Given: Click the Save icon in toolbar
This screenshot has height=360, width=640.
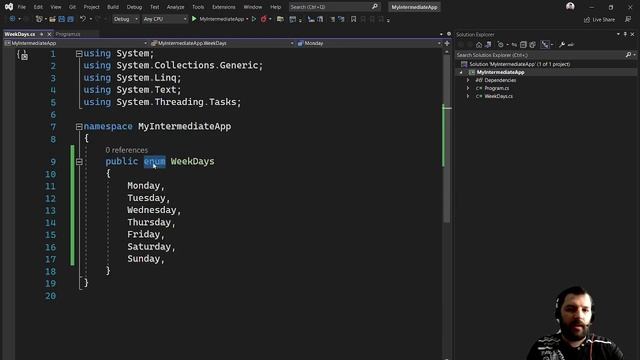Looking at the screenshot, I should 62,19.
